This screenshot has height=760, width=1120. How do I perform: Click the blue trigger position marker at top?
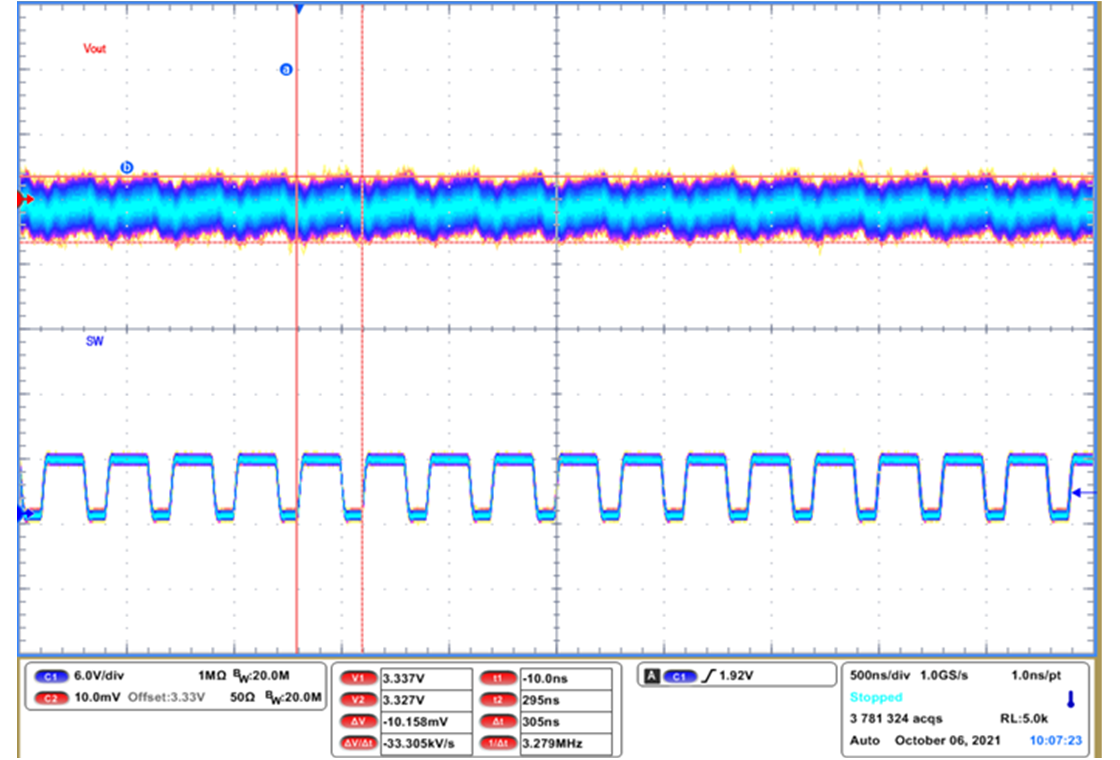tap(297, 6)
